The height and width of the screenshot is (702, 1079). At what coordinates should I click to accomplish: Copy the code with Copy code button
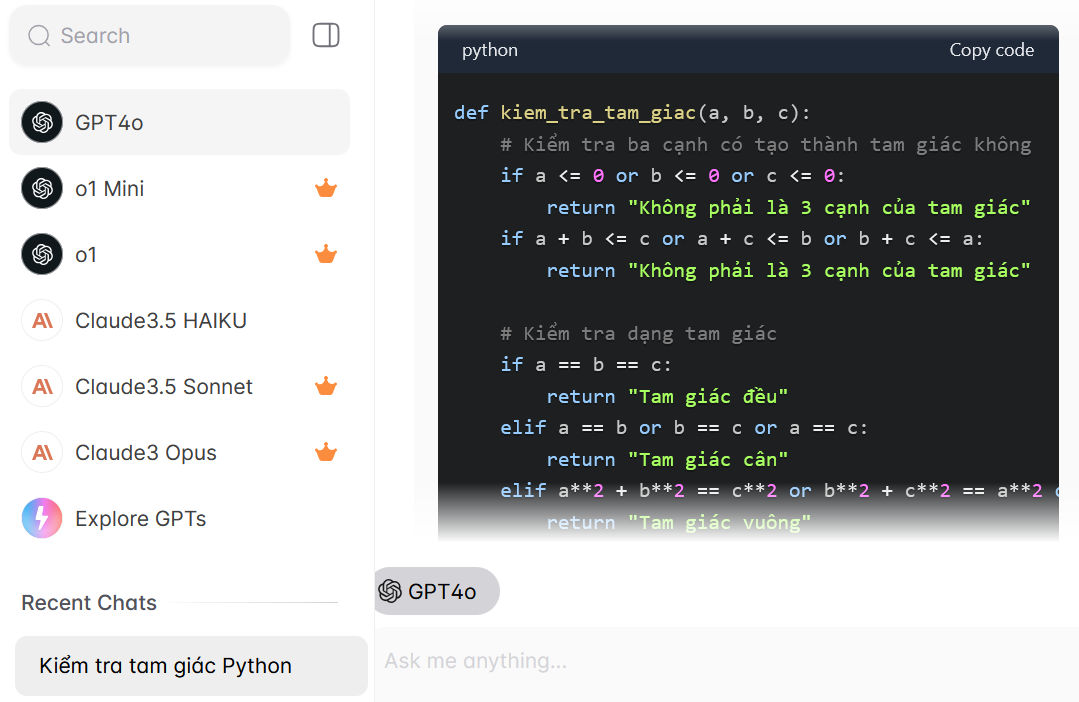point(992,50)
